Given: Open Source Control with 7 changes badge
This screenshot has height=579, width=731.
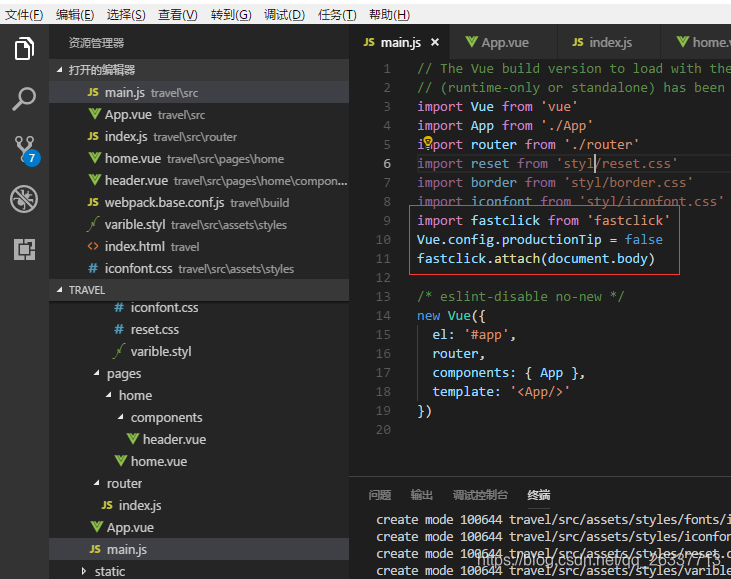Looking at the screenshot, I should point(26,150).
